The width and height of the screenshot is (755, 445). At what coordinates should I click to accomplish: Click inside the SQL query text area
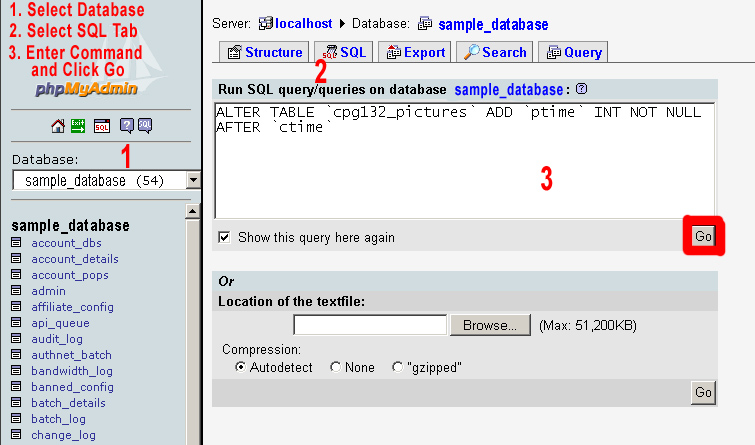point(464,160)
